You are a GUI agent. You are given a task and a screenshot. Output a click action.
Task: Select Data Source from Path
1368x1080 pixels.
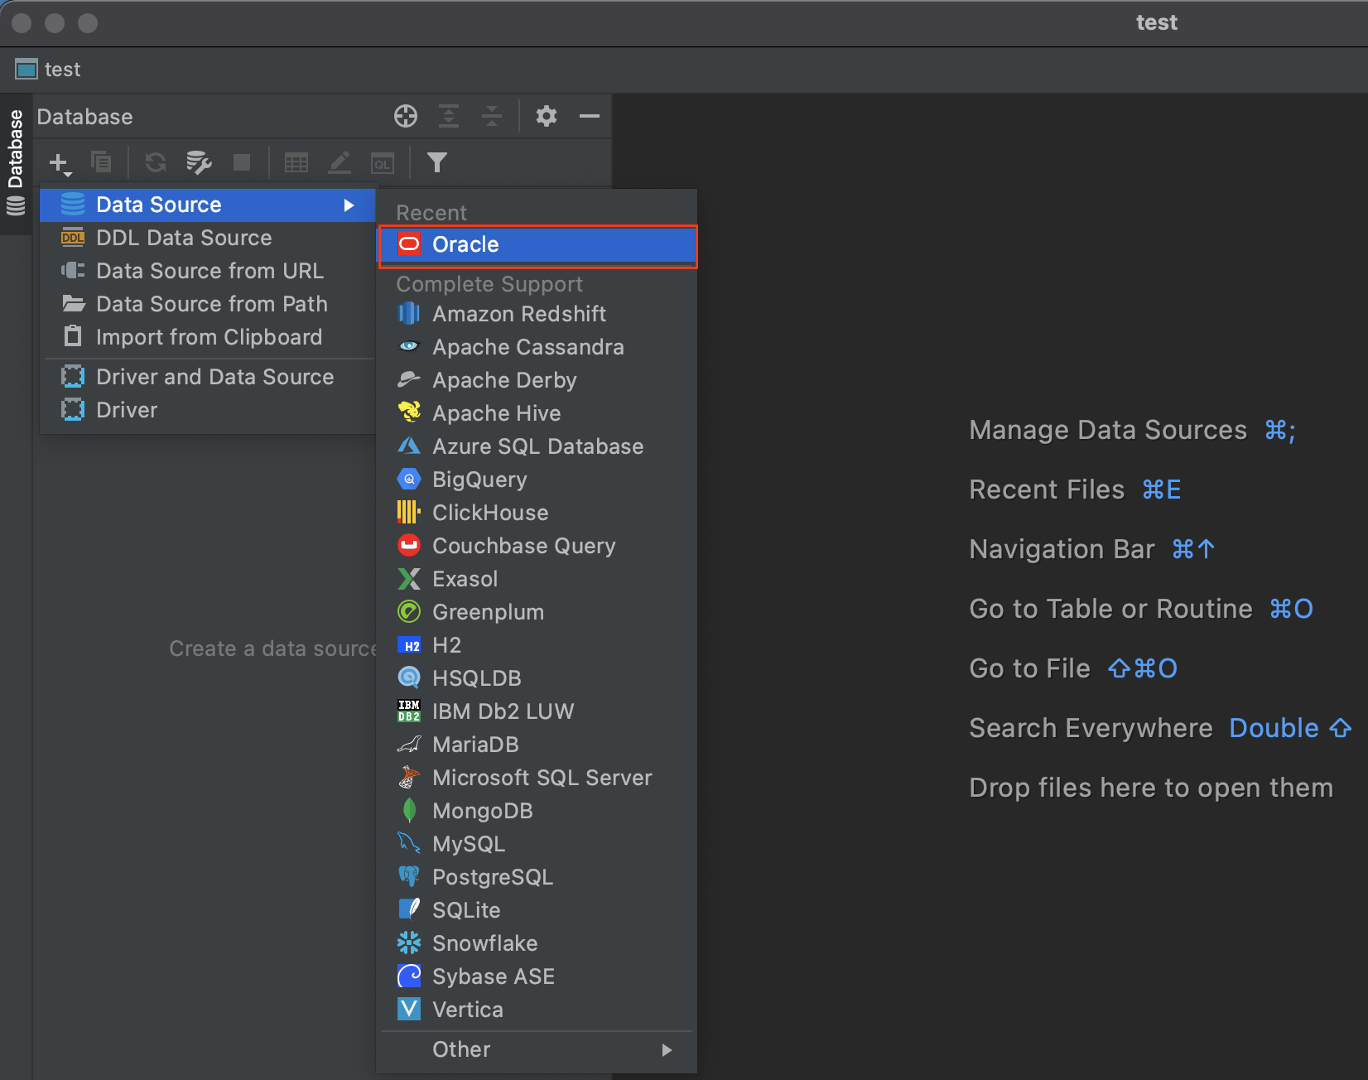(x=208, y=304)
